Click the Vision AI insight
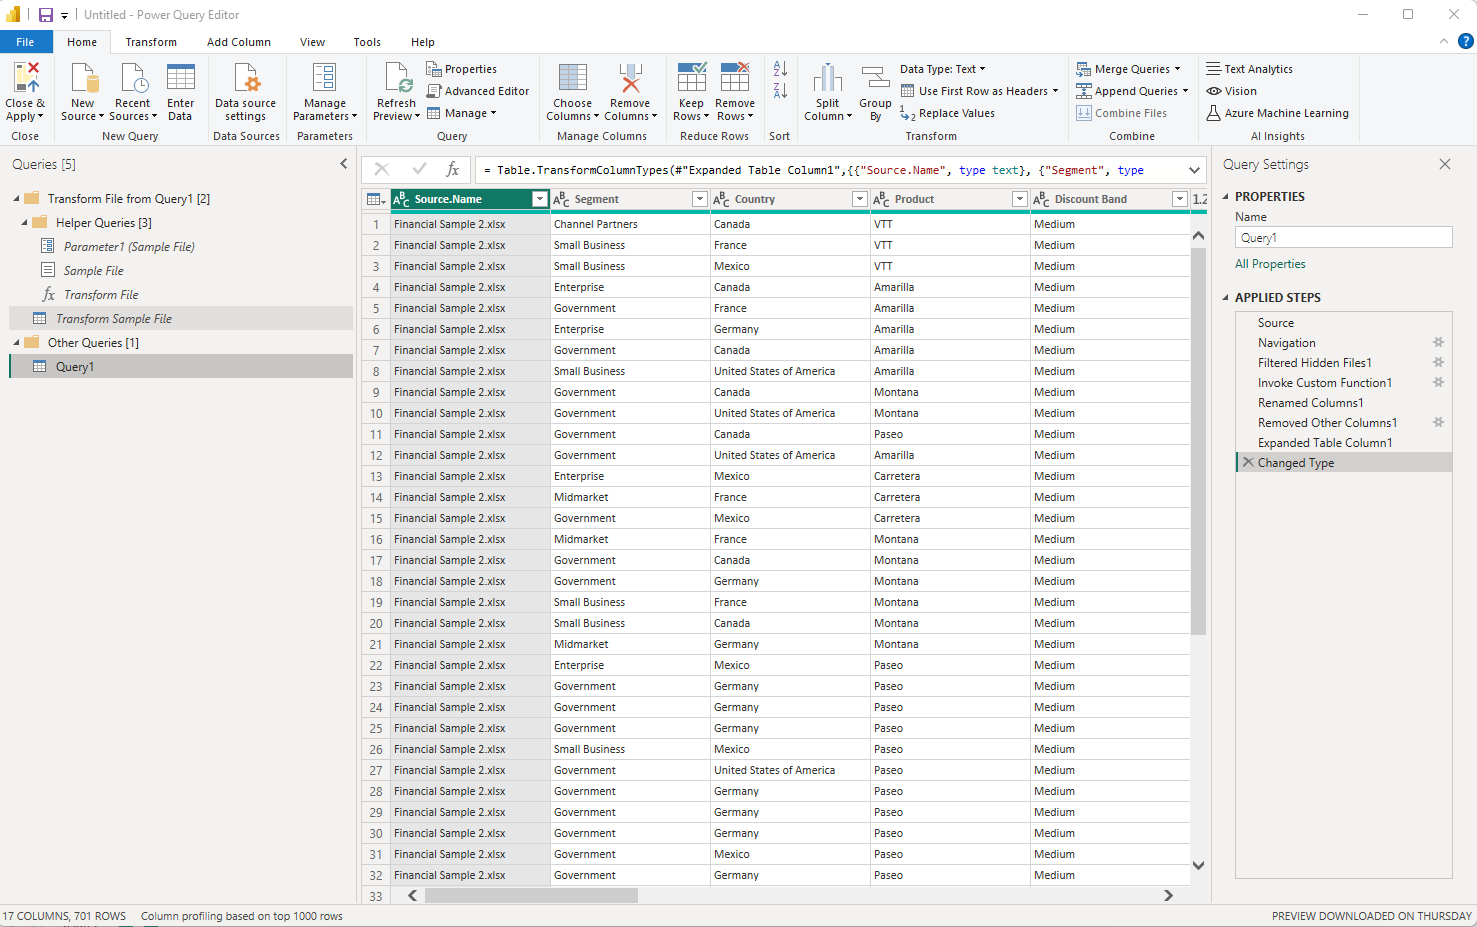This screenshot has width=1477, height=927. tap(1231, 91)
